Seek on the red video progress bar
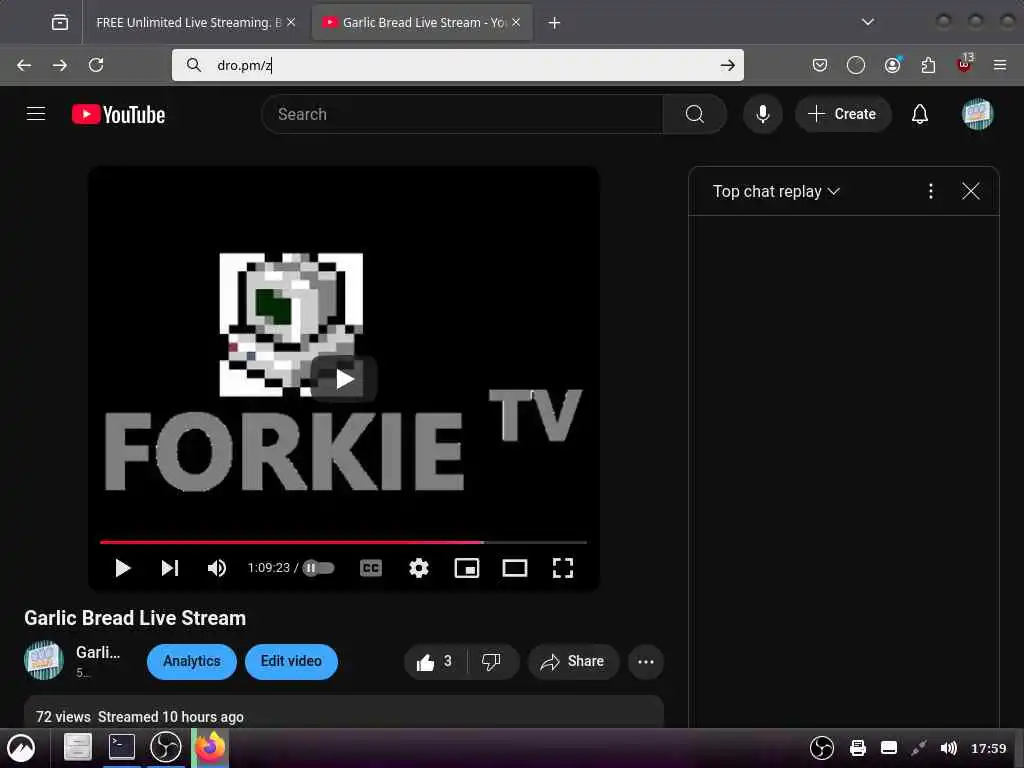Image resolution: width=1024 pixels, height=768 pixels. point(344,542)
